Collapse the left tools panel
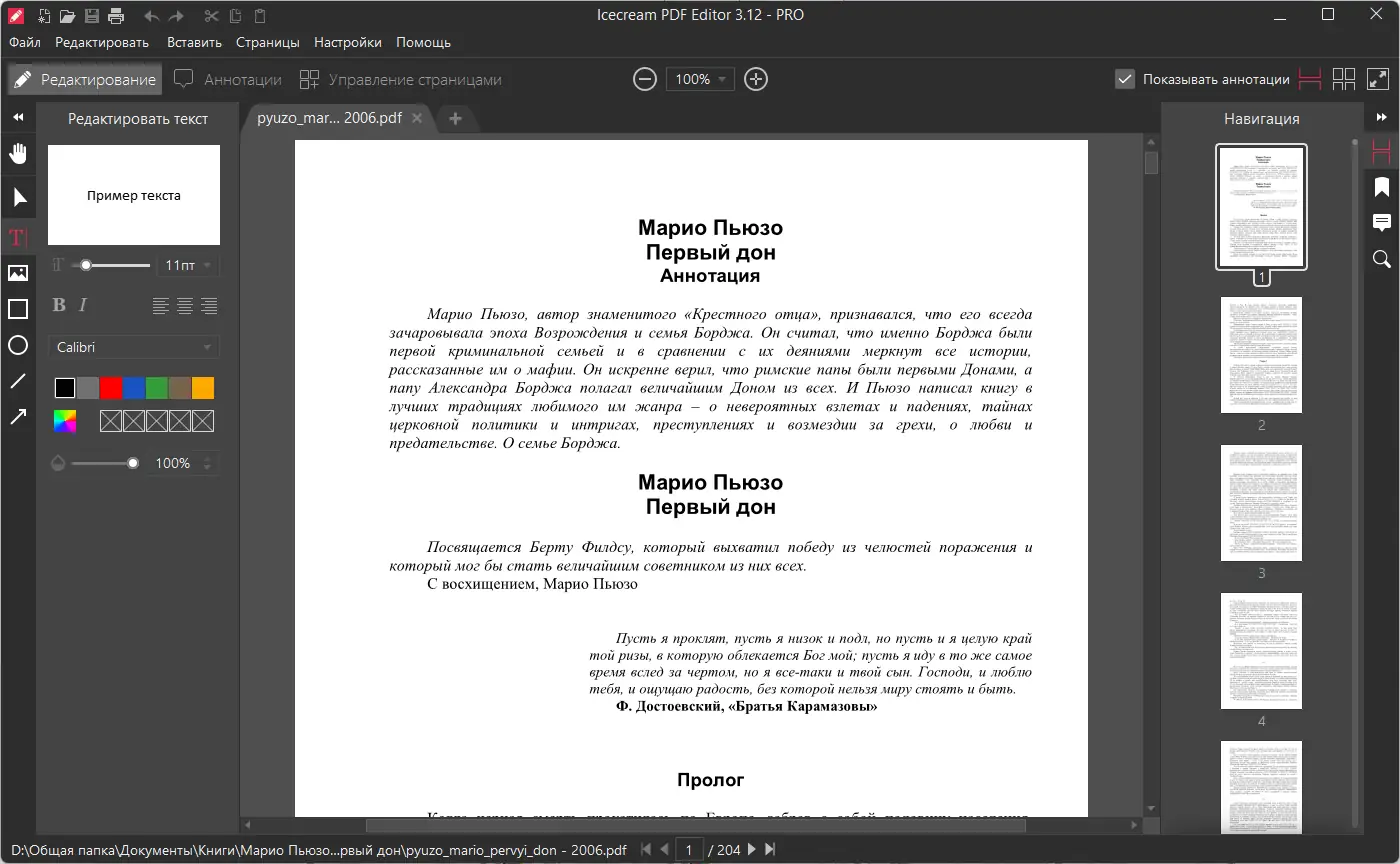 point(18,118)
